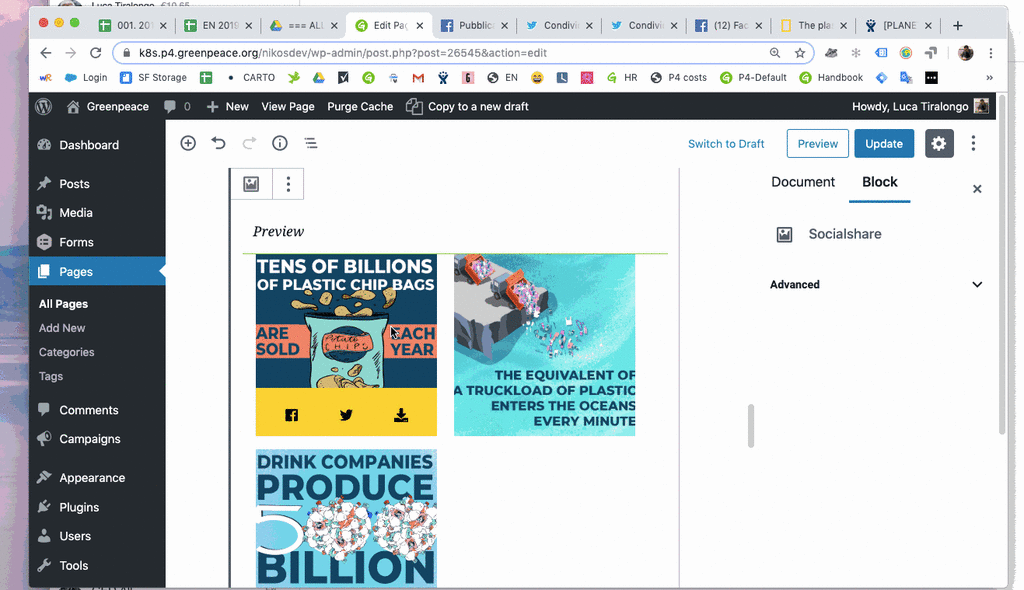Open the Gmail bookmark icon
Viewport: 1024px width, 590px height.
[419, 78]
